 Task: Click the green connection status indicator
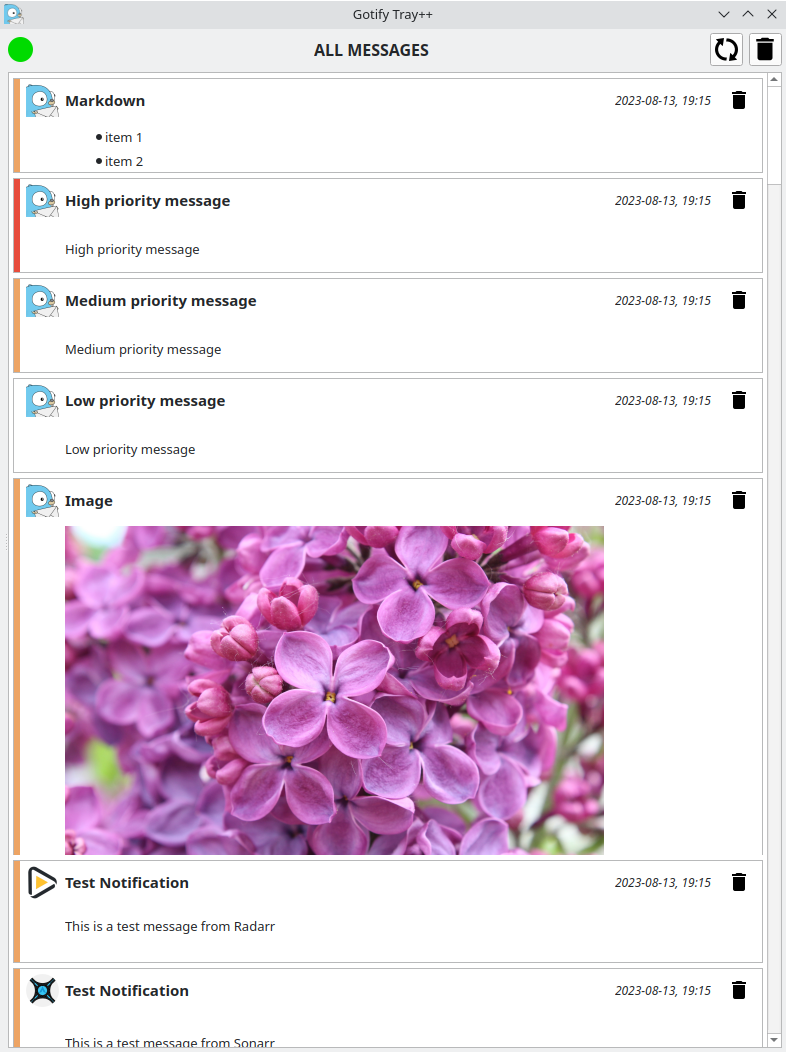pyautogui.click(x=21, y=50)
